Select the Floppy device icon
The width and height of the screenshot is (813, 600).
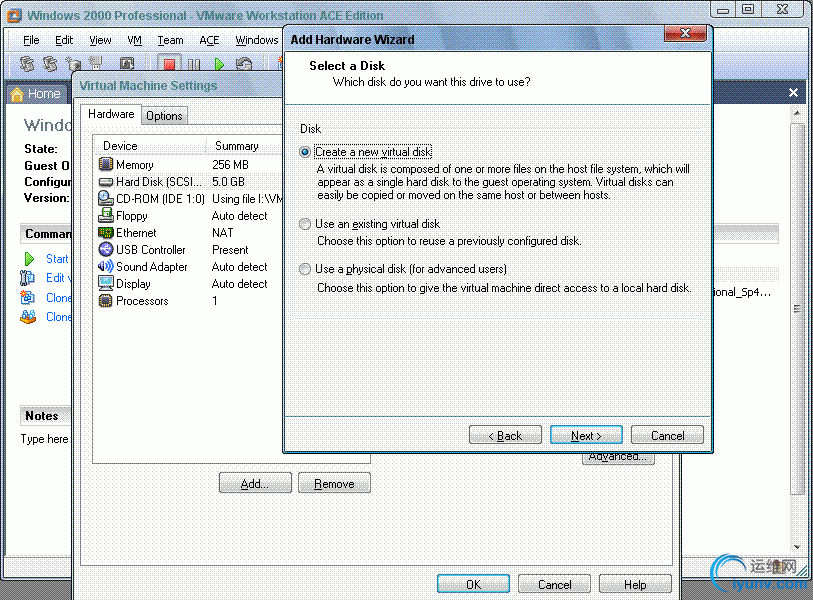coord(105,215)
